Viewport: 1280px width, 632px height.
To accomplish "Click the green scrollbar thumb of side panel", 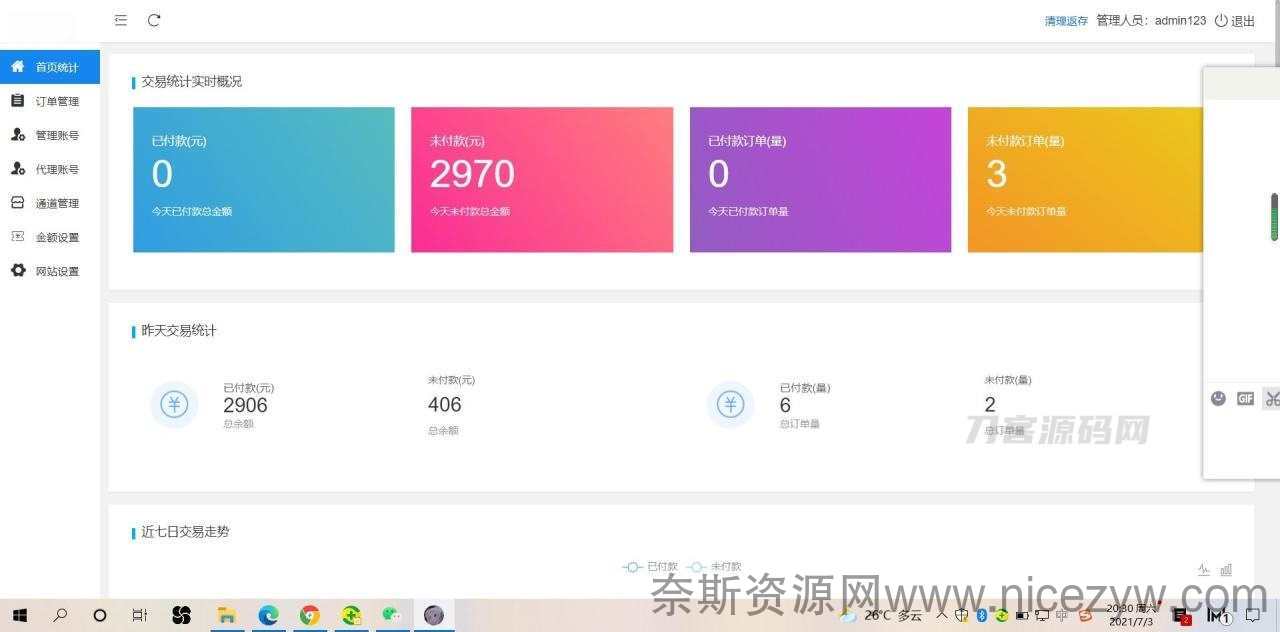I will tap(1275, 217).
